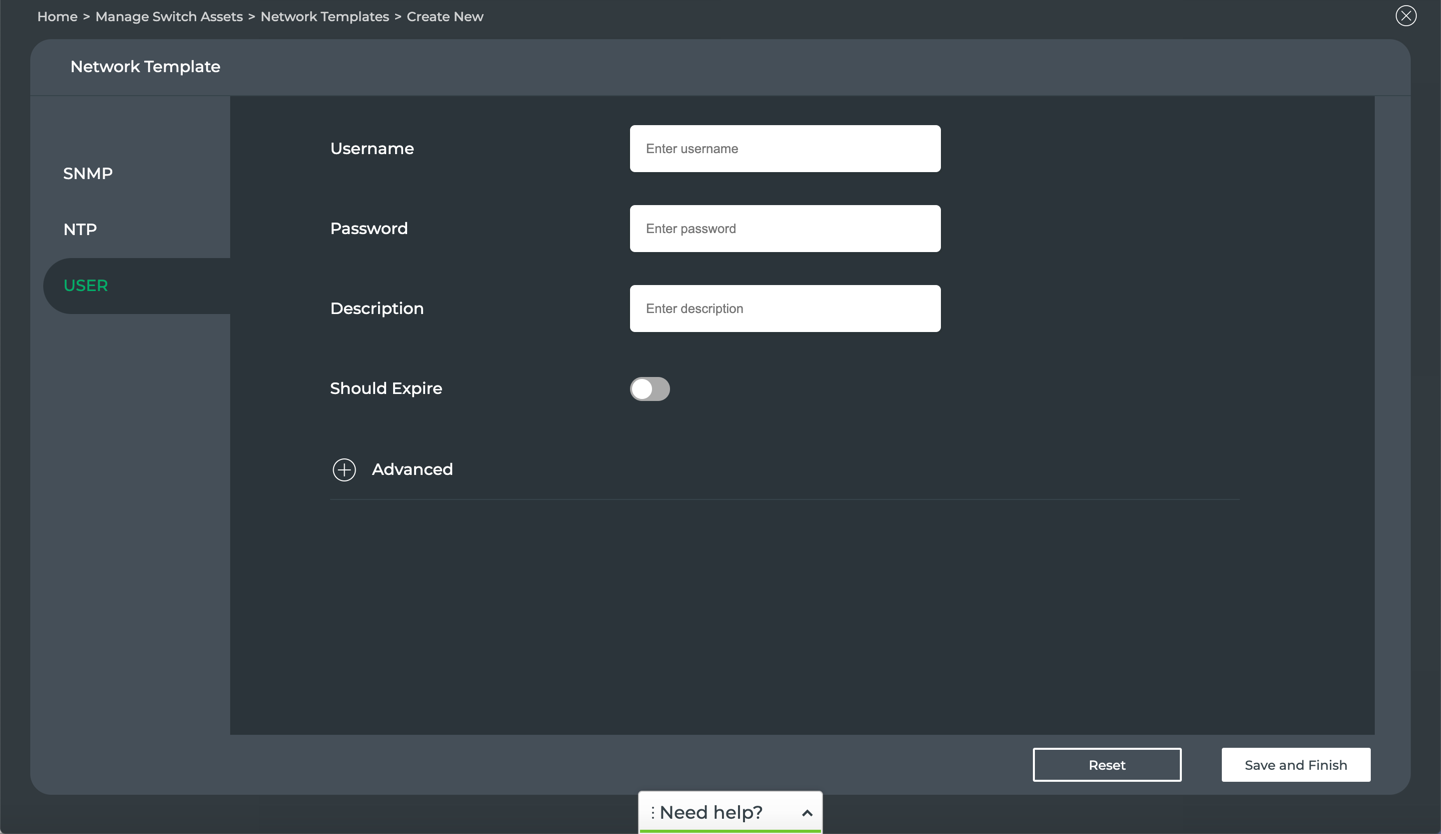Click the Need help drag handle dots
Screen dimensions: 1441x834
[652, 813]
